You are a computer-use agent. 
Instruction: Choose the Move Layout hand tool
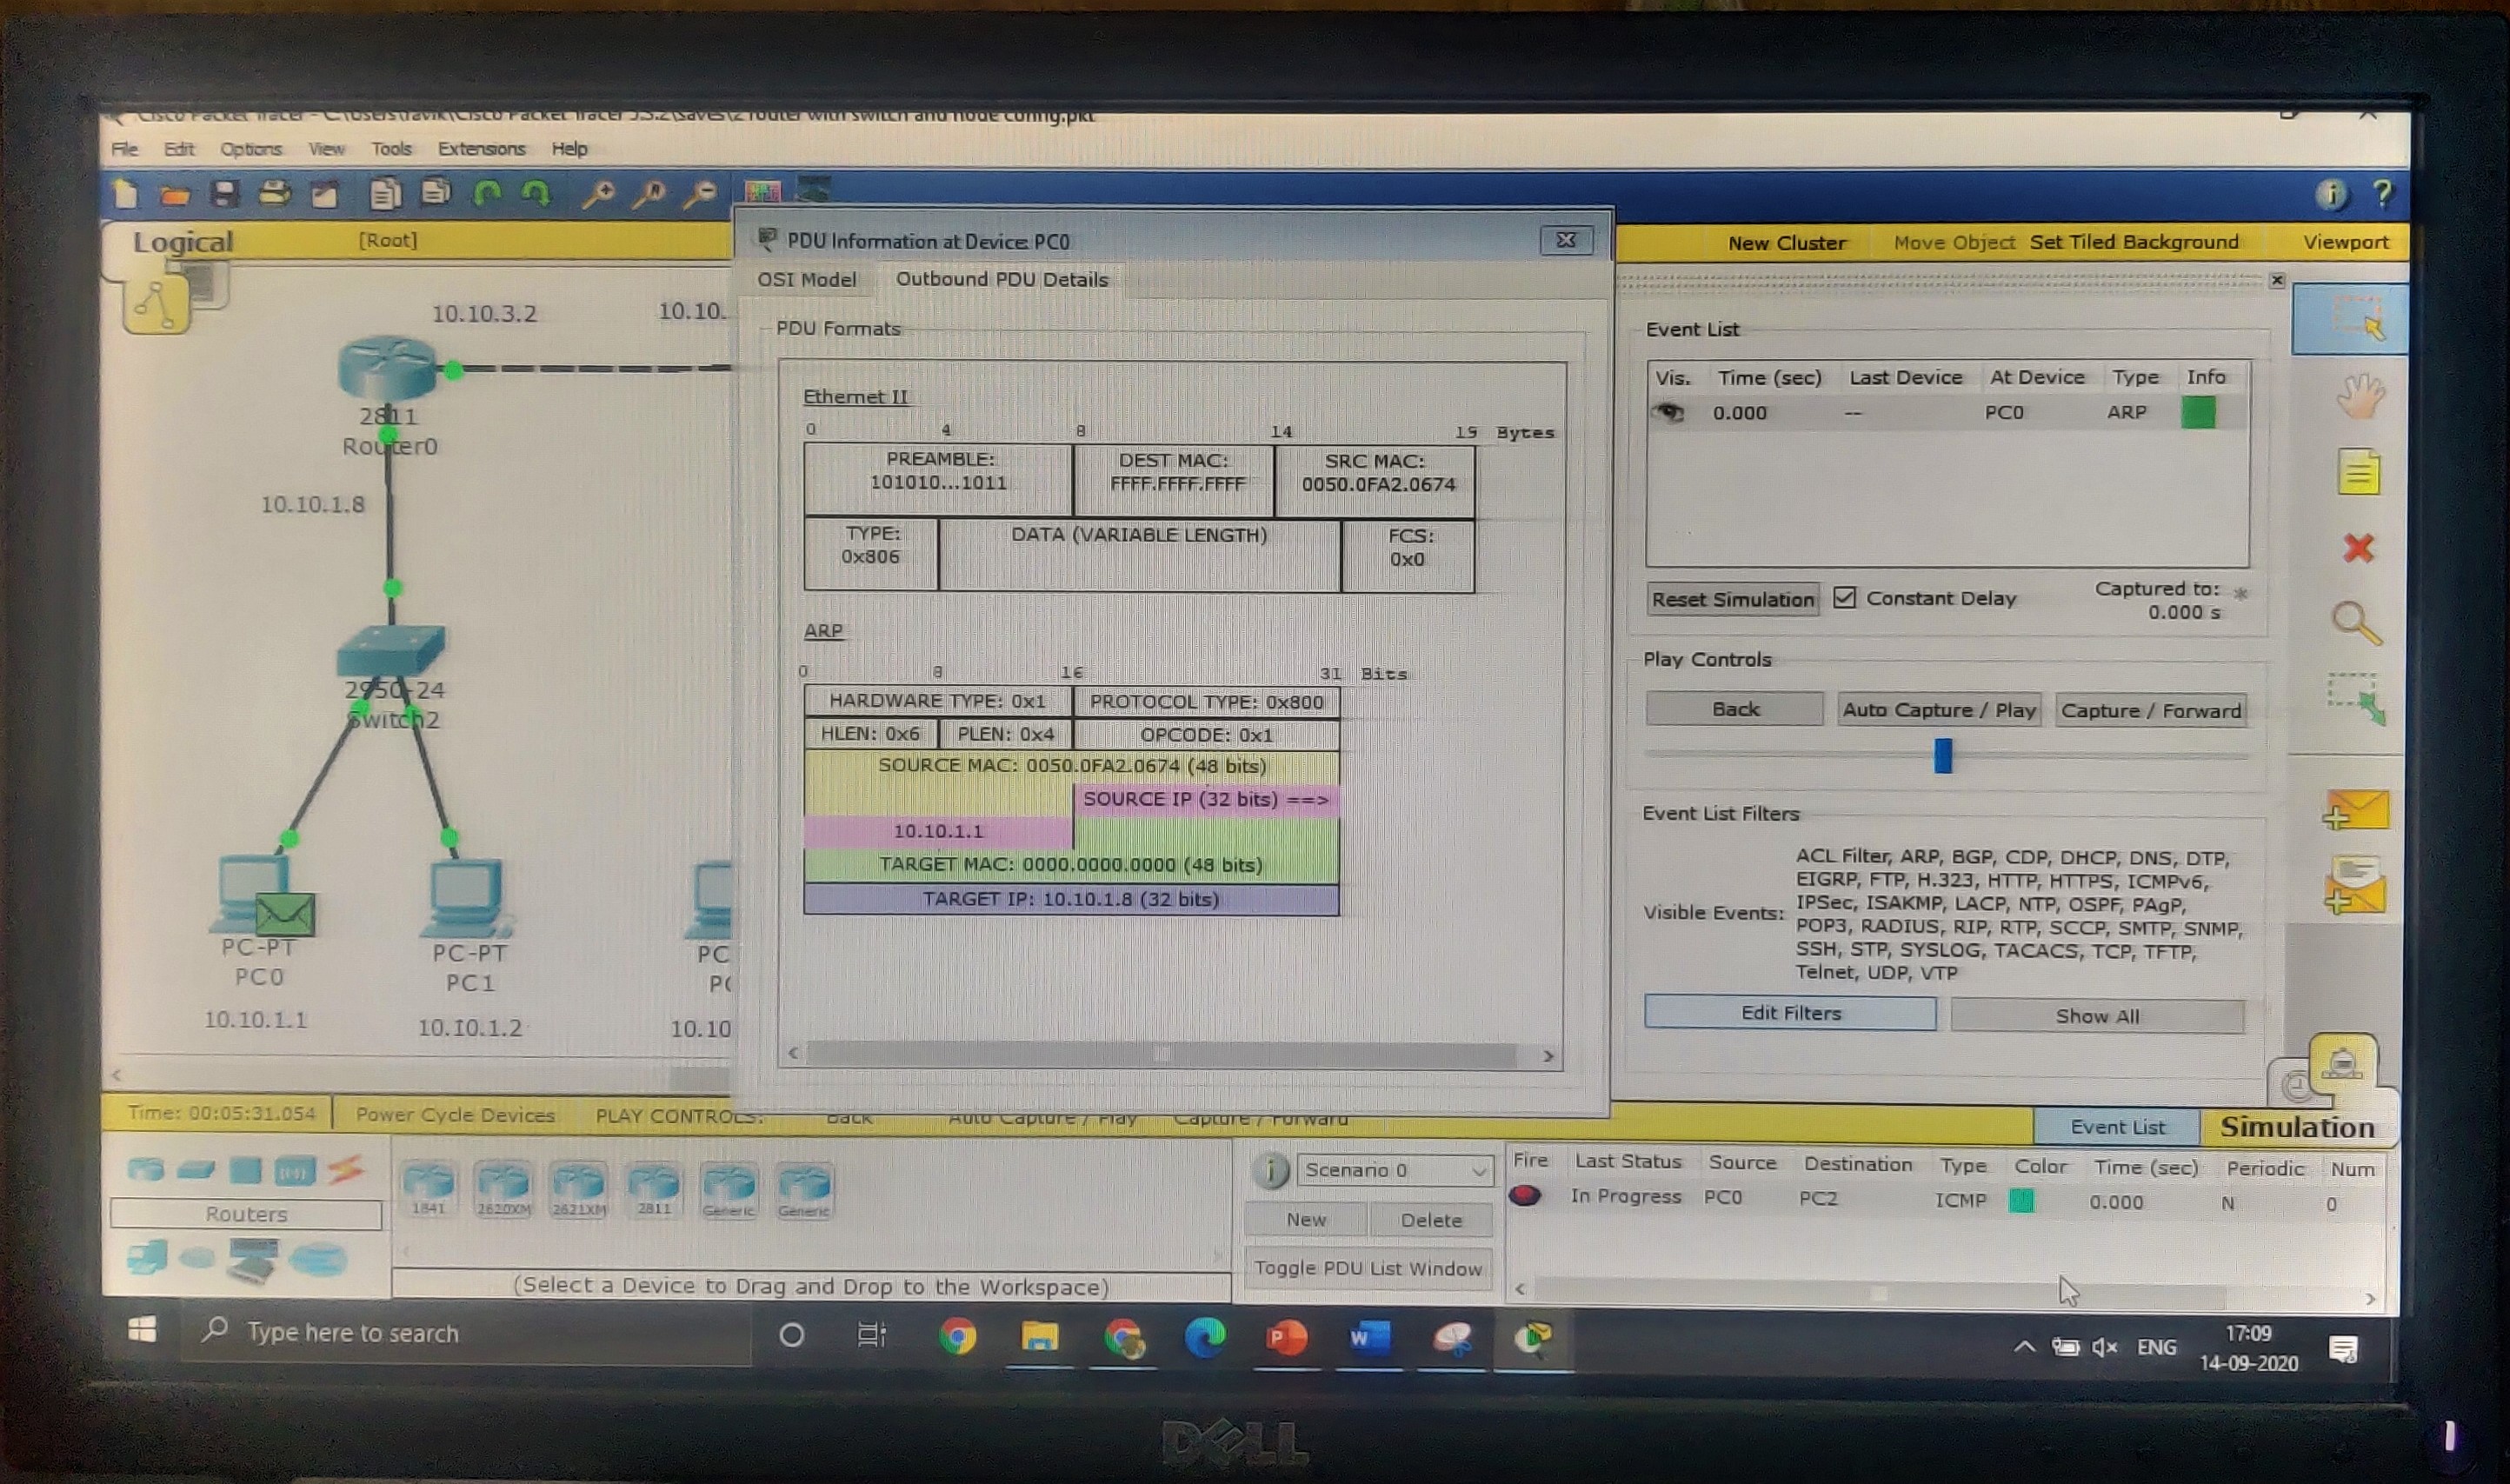click(2360, 396)
